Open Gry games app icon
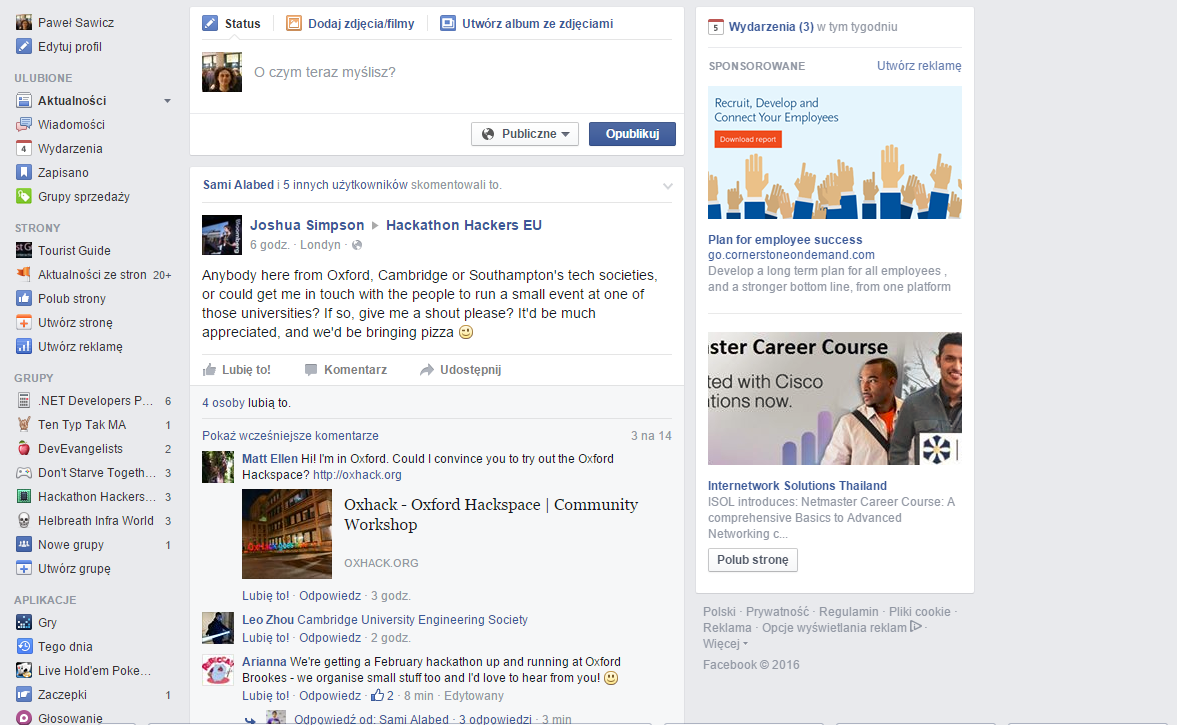This screenshot has height=725, width=1177. [x=24, y=623]
